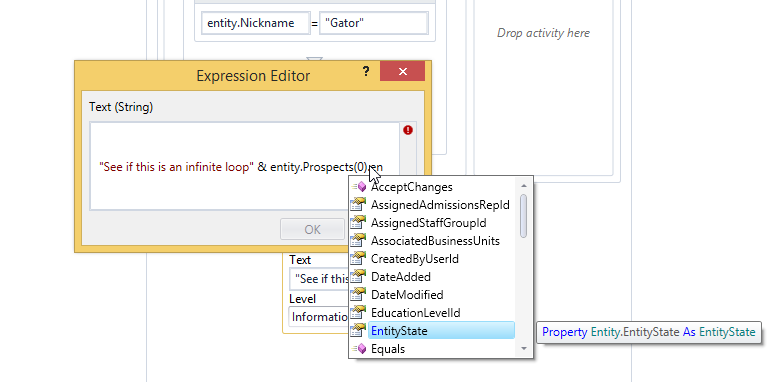
Task: Click the EducationLevelId property icon
Action: click(x=359, y=313)
